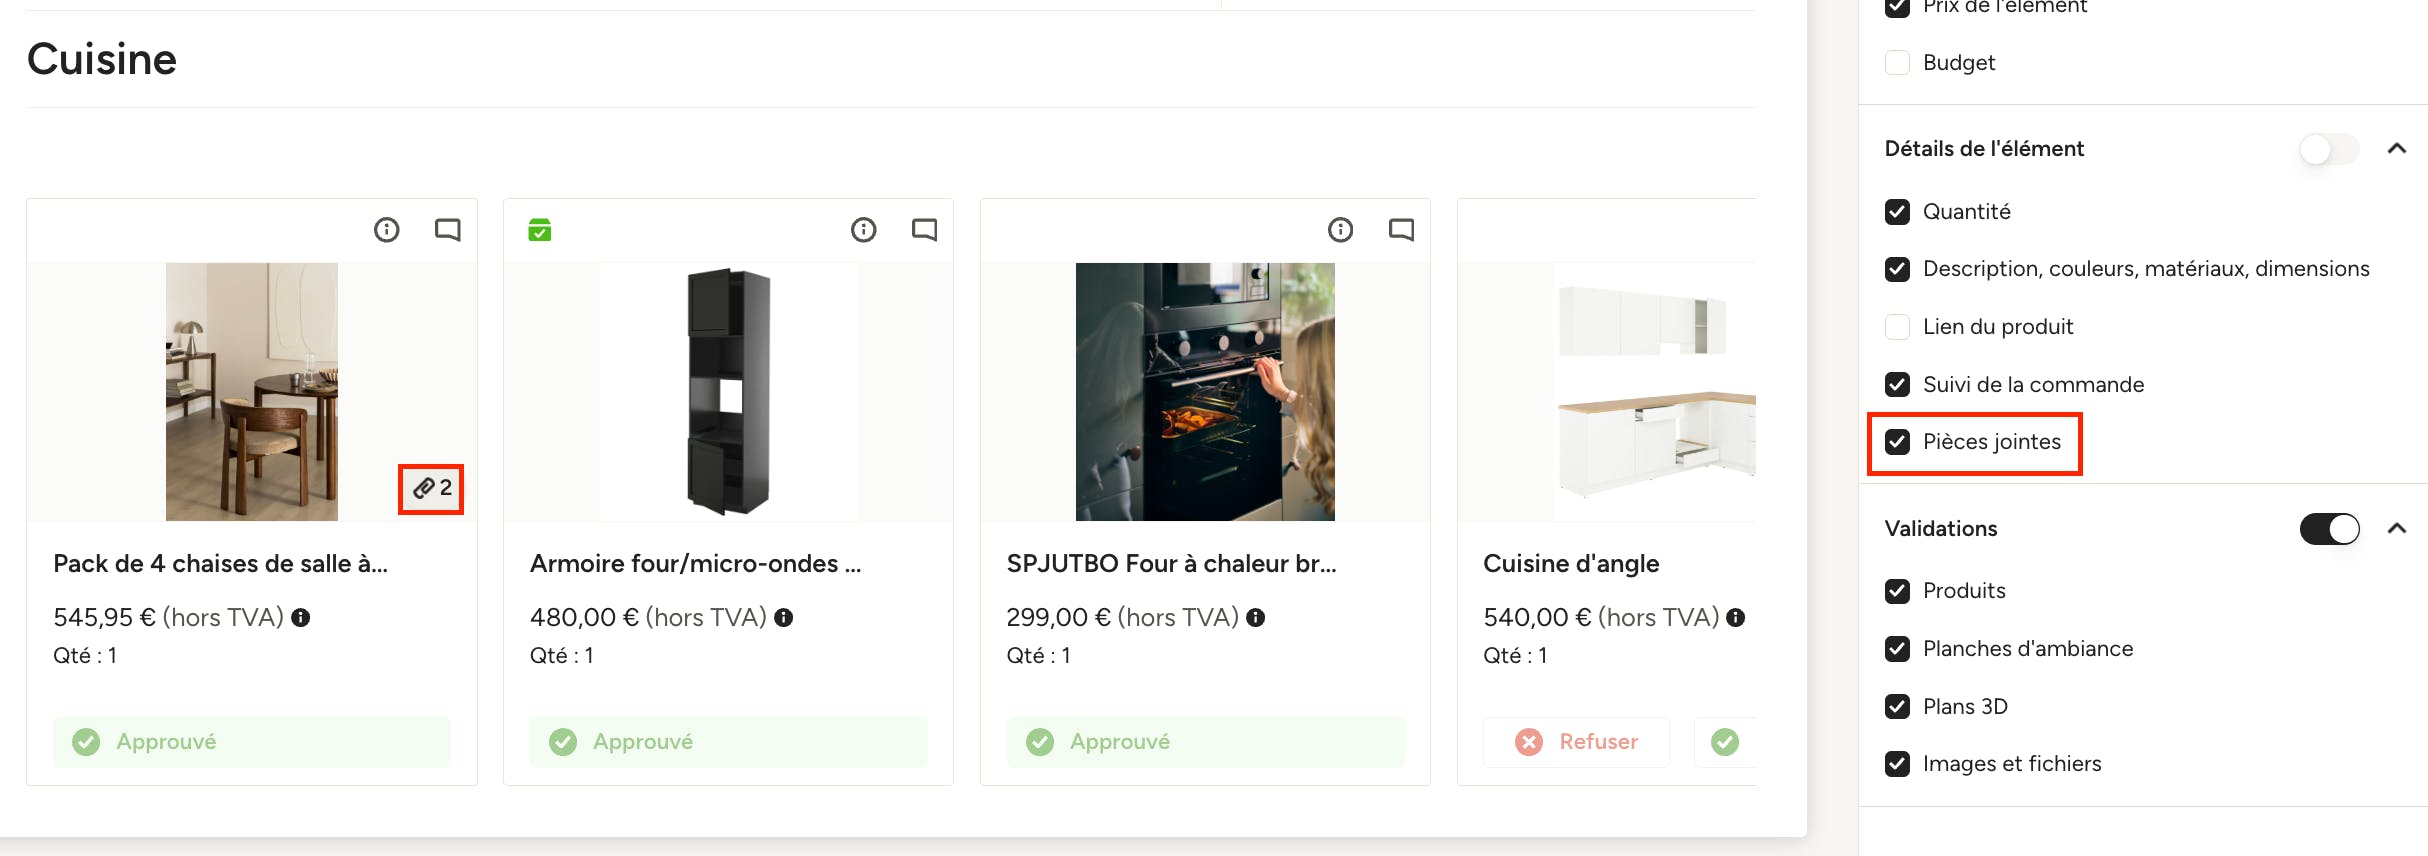The height and width of the screenshot is (856, 2428).
Task: Open comment icon on Armoire four/micro-ondes card
Action: pyautogui.click(x=924, y=230)
